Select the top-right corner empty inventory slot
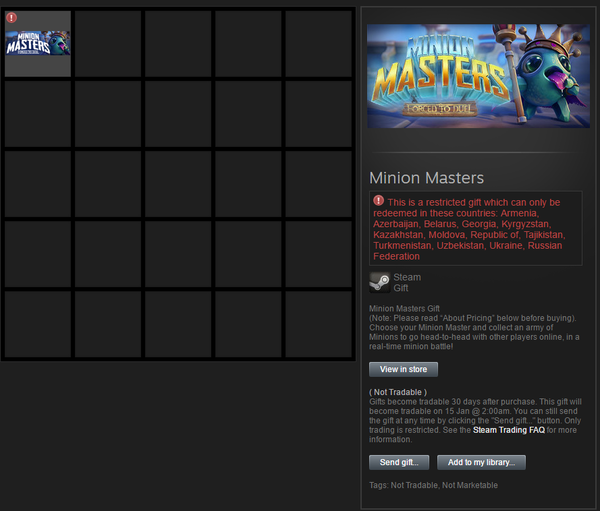Screen dimensions: 600x511 pyautogui.click(x=318, y=44)
